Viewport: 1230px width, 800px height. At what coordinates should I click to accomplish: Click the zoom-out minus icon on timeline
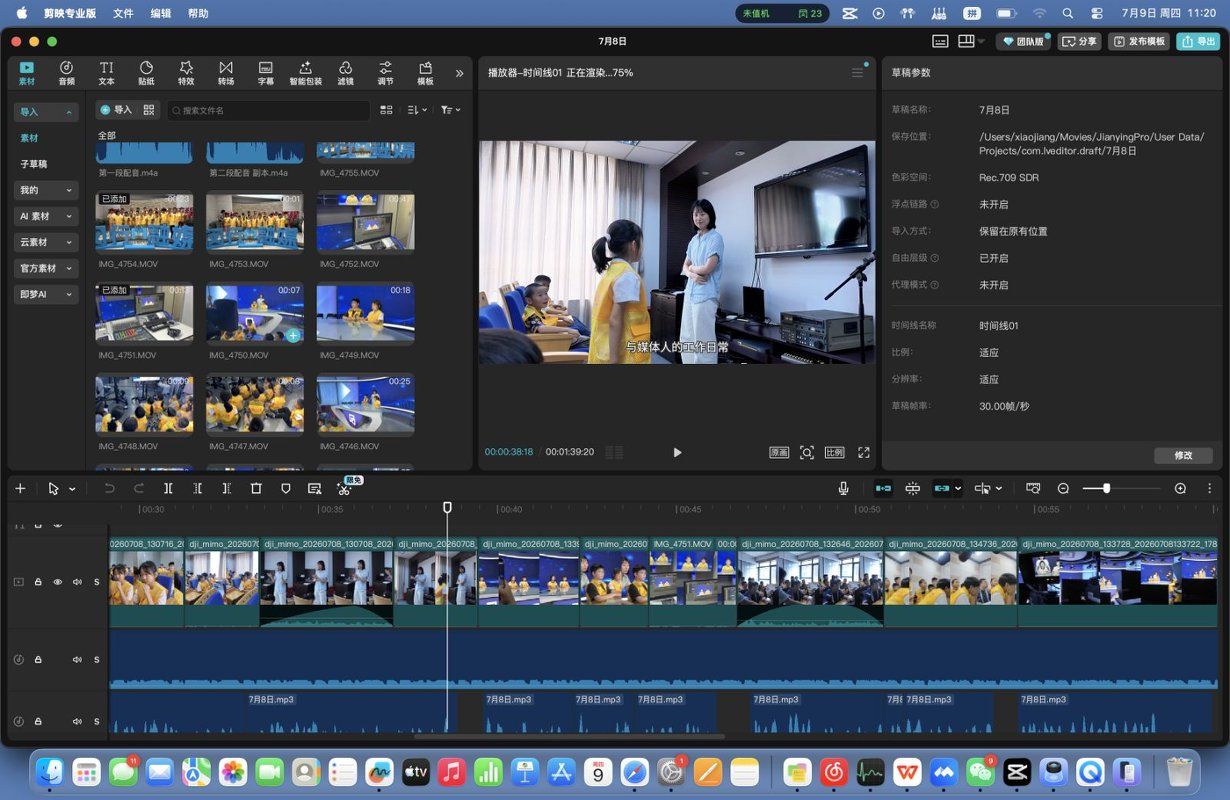coord(1063,488)
